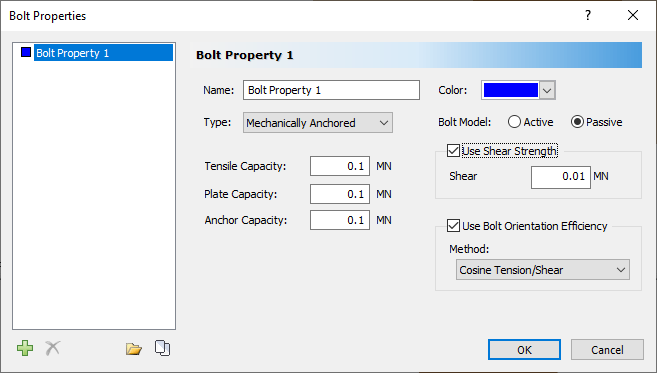
Task: Select Bolt Property 1 in the list
Action: pyautogui.click(x=103, y=53)
